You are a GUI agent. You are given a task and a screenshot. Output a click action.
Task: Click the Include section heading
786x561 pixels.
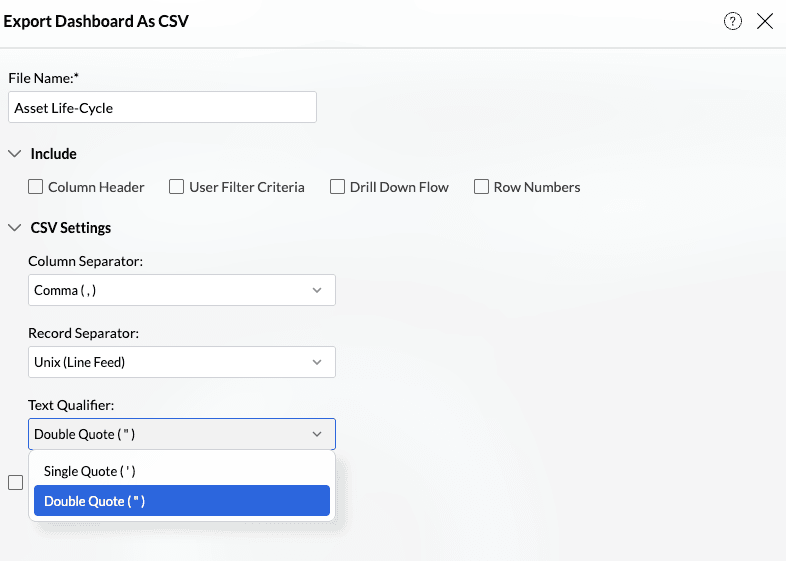pyautogui.click(x=54, y=154)
